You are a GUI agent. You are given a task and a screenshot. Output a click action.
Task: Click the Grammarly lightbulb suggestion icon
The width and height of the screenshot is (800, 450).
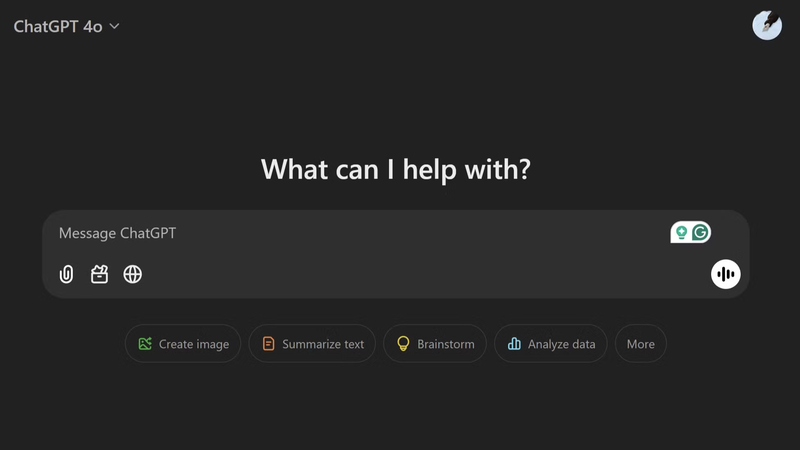pos(681,233)
